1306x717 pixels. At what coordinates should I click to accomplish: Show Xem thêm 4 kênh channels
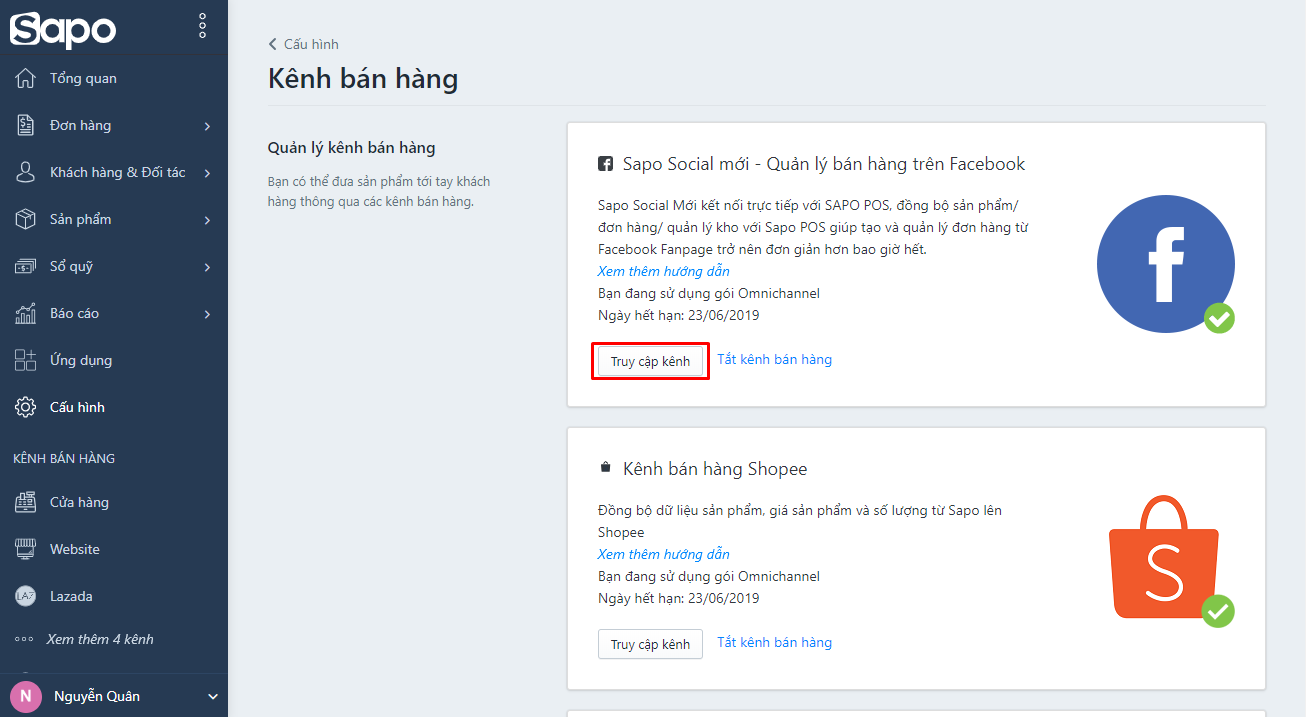tap(100, 639)
